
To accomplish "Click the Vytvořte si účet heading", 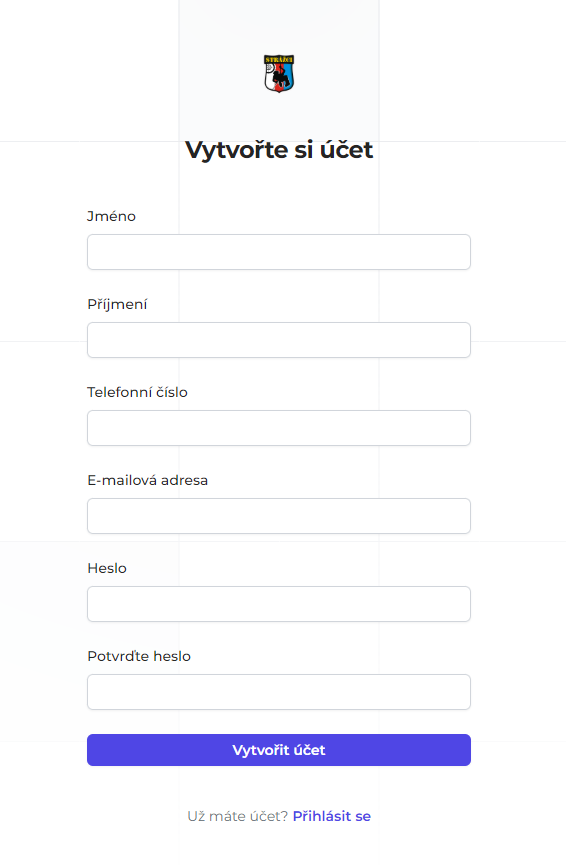I will [279, 150].
